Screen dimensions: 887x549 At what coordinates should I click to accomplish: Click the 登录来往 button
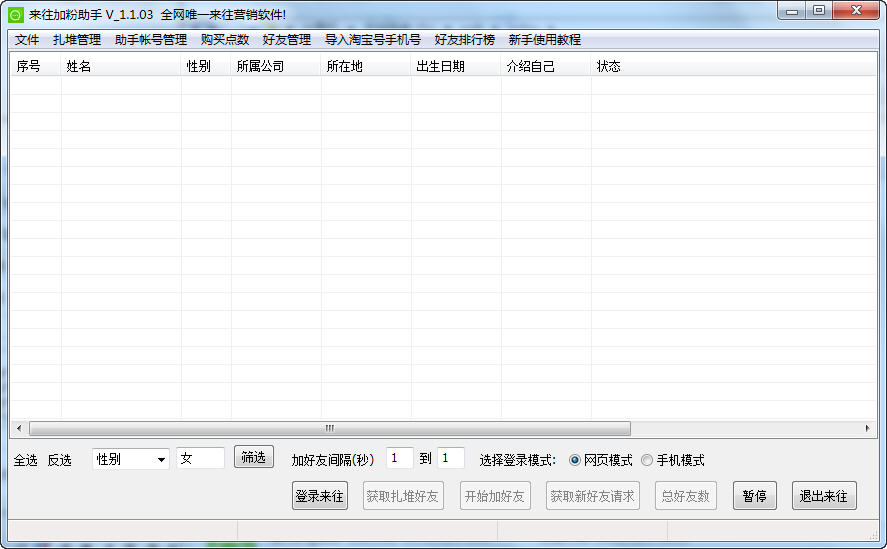[x=320, y=496]
